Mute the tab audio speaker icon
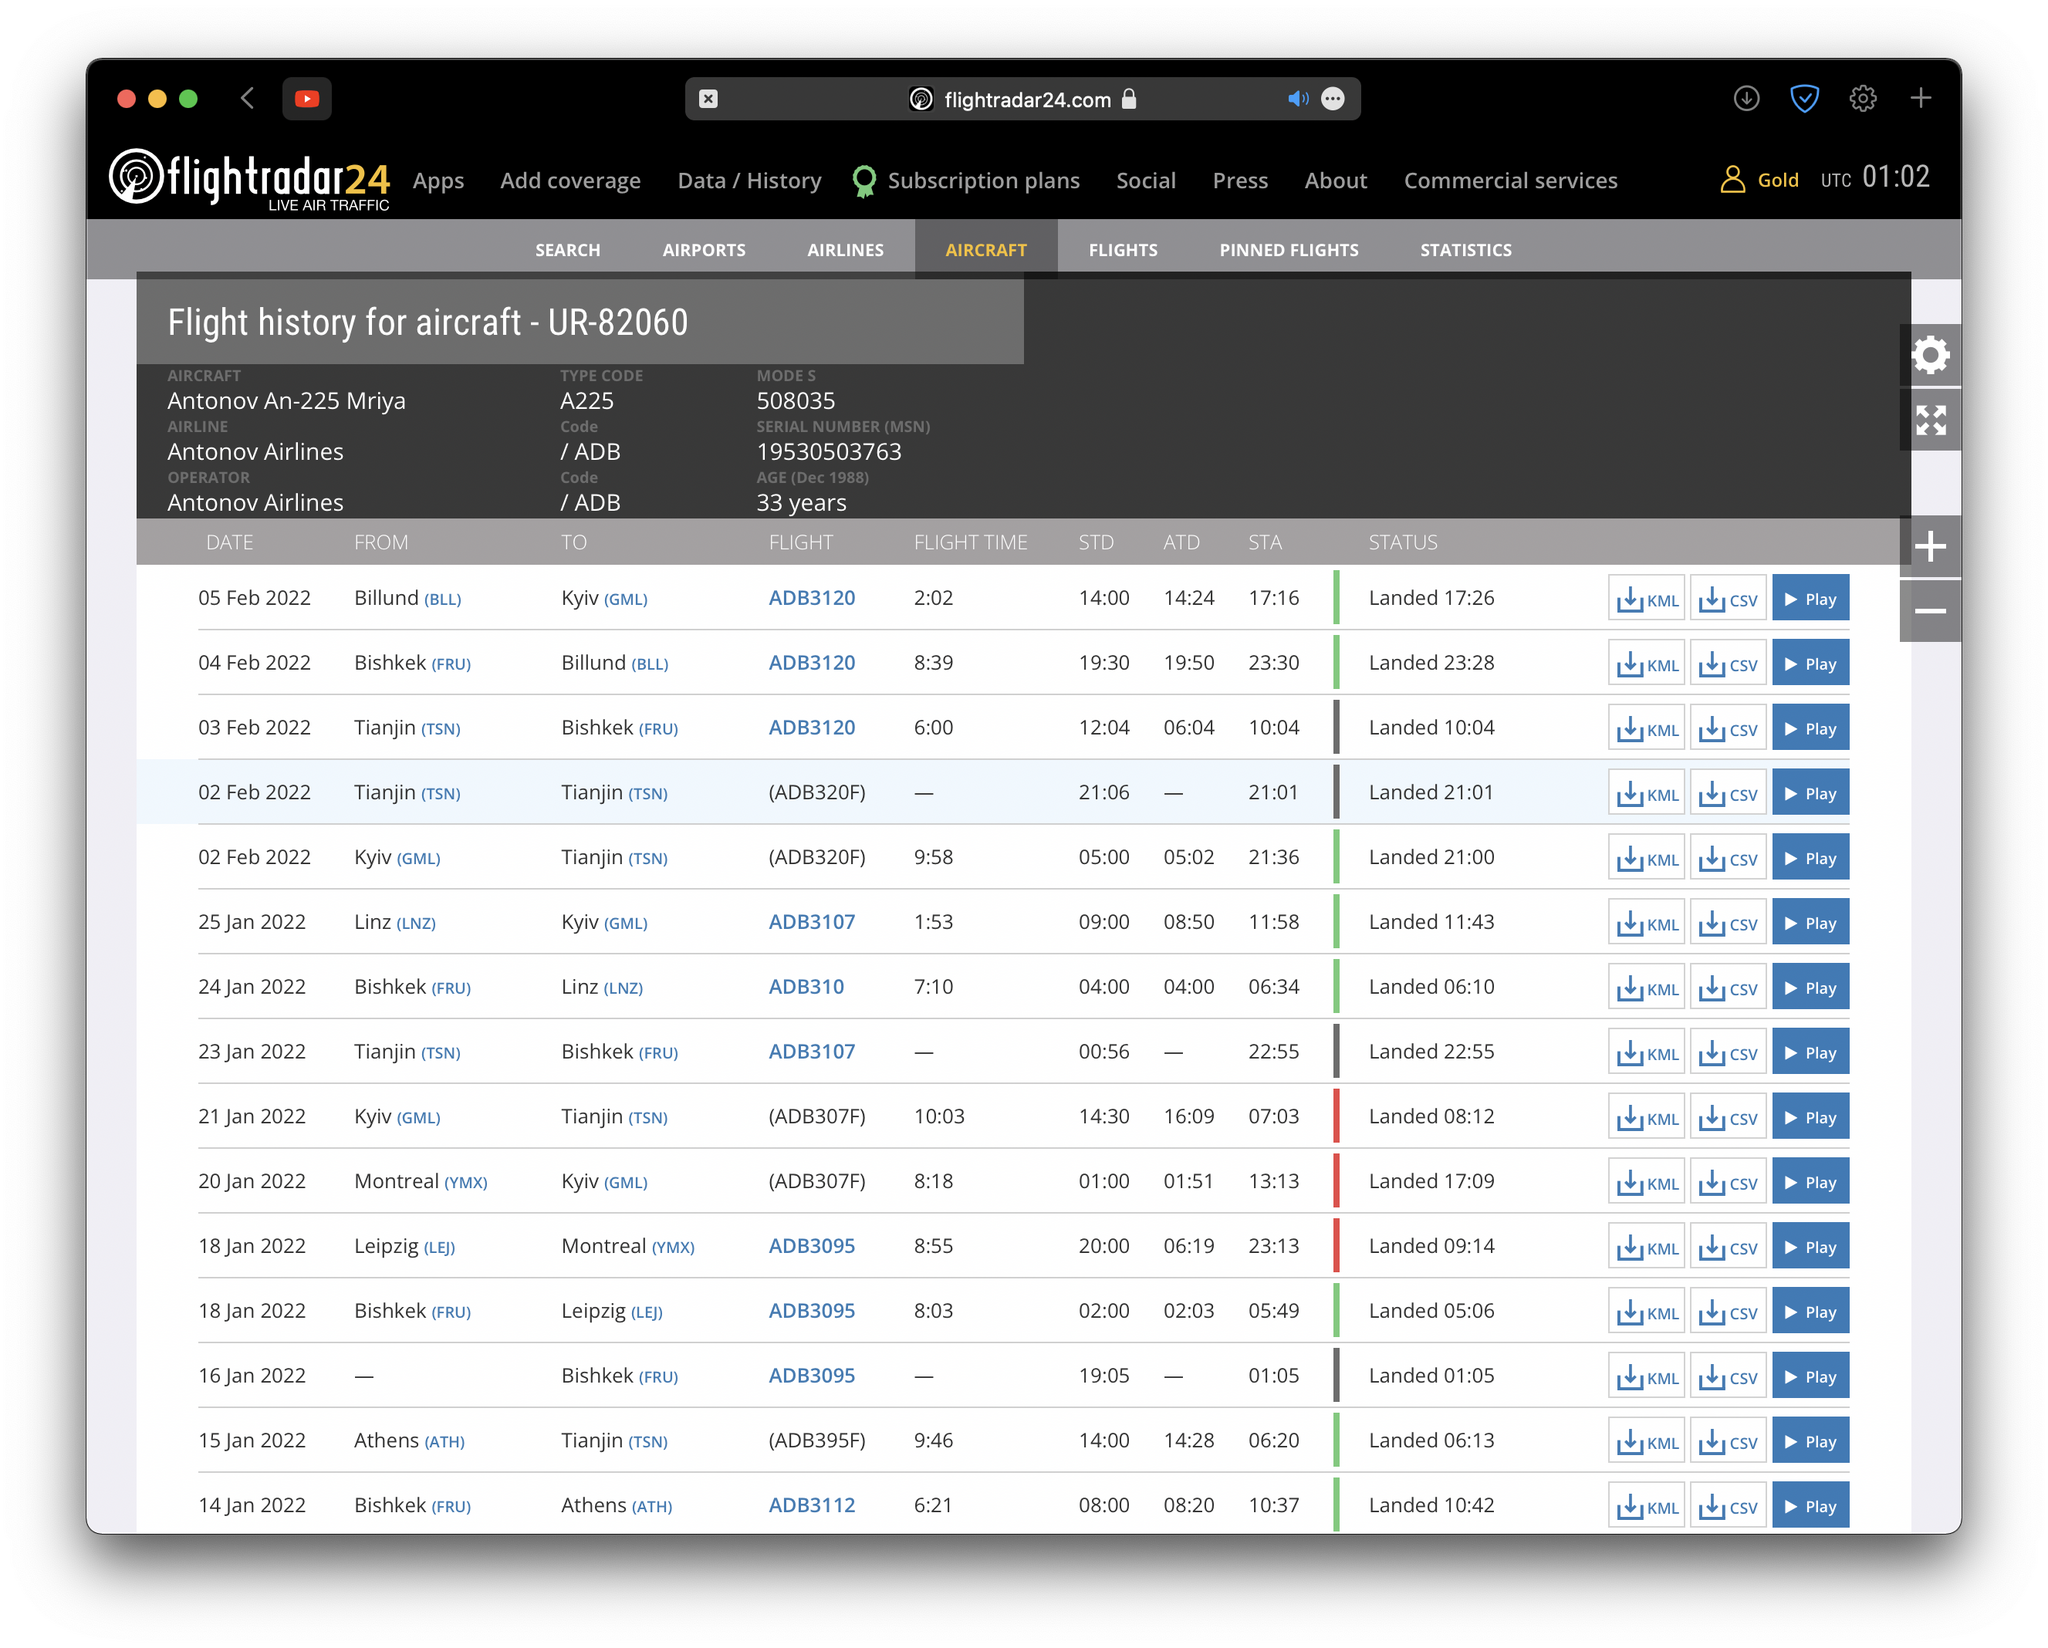 pyautogui.click(x=1297, y=99)
